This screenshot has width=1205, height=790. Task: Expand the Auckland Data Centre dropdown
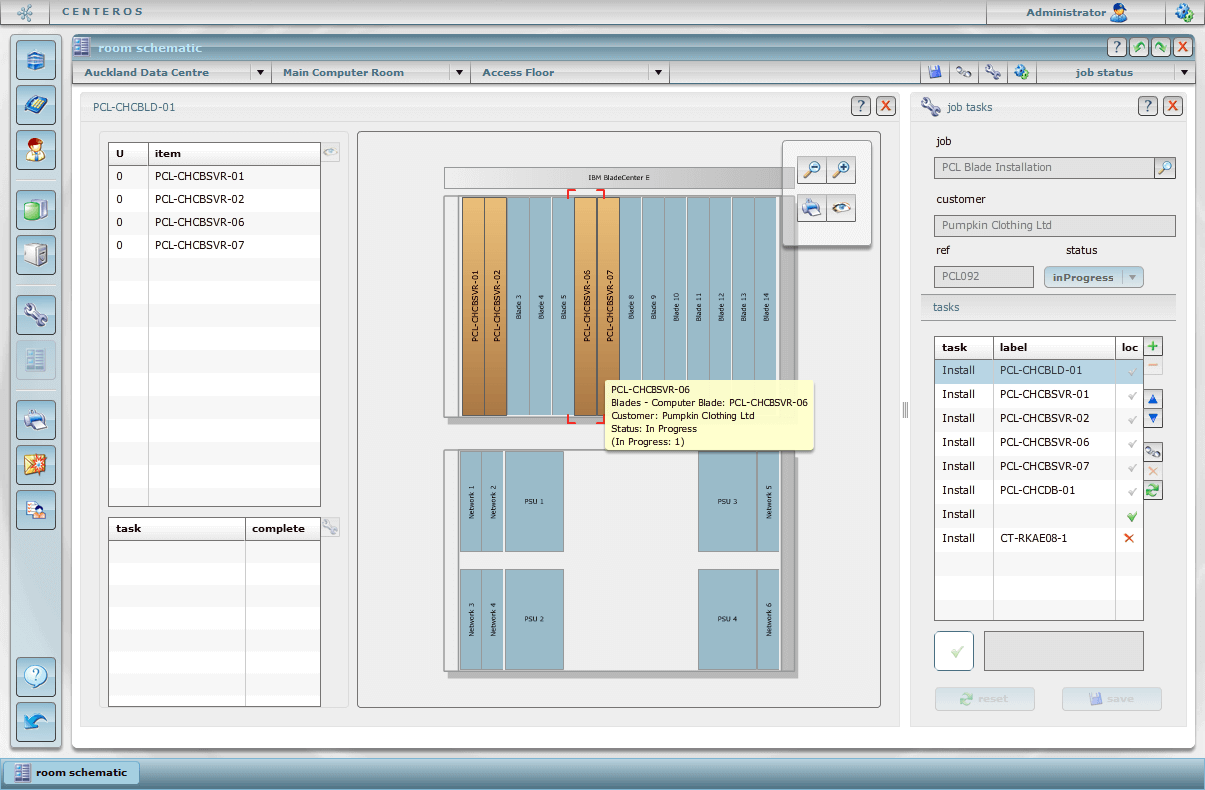click(260, 73)
